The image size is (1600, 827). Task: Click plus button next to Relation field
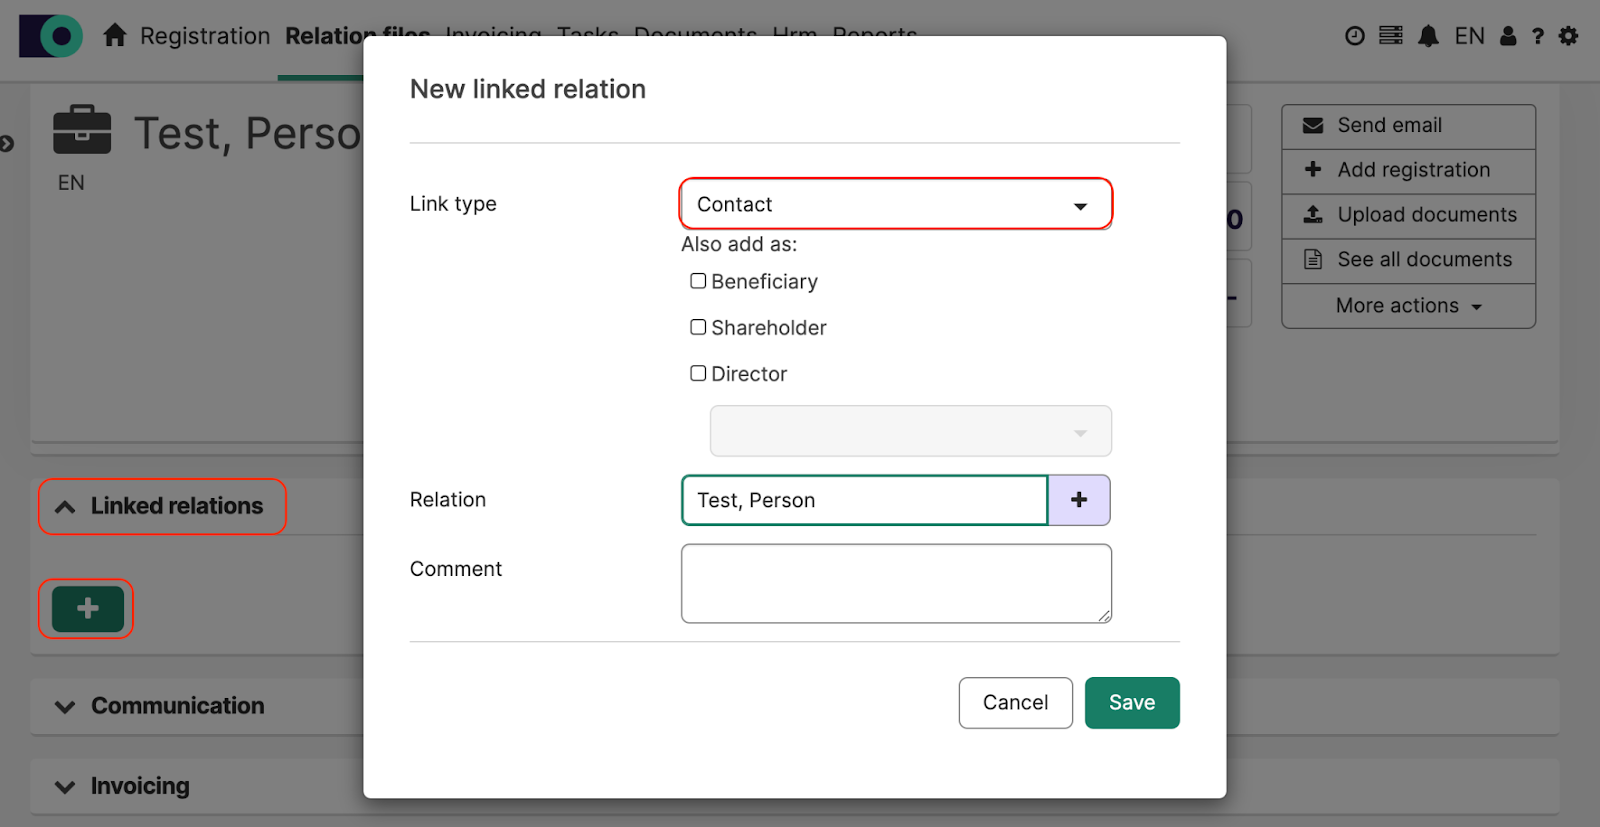[x=1079, y=500]
